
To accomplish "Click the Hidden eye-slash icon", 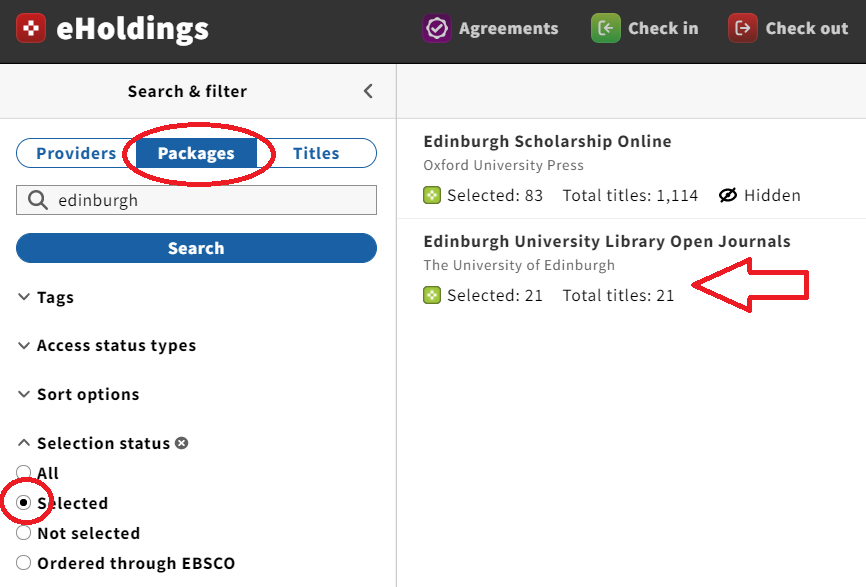I will [728, 195].
